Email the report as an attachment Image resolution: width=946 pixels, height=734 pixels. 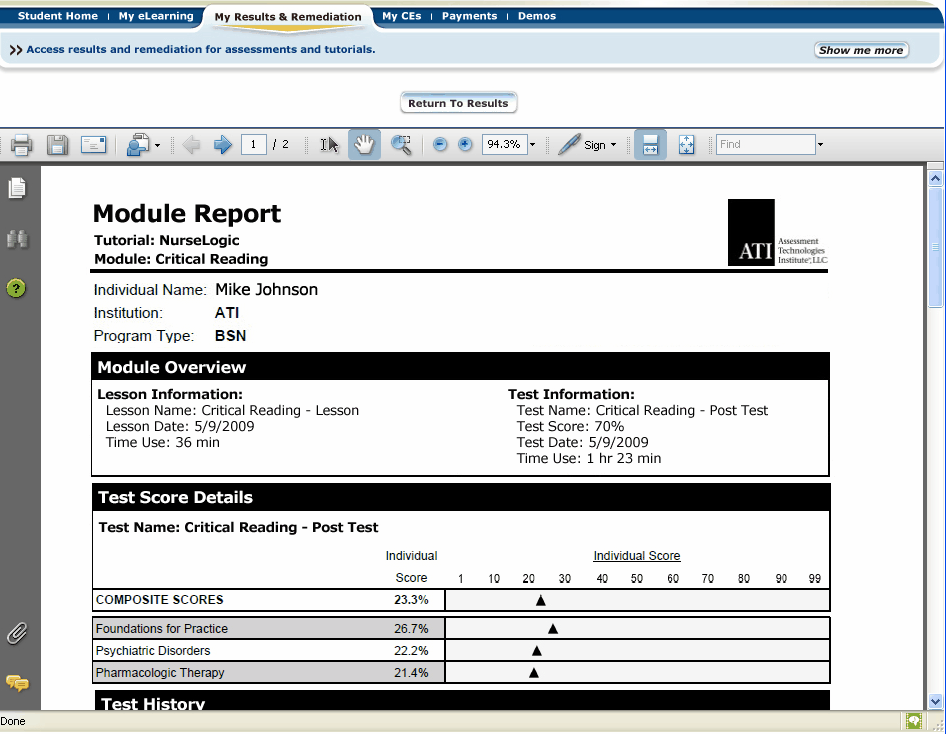pyautogui.click(x=93, y=144)
